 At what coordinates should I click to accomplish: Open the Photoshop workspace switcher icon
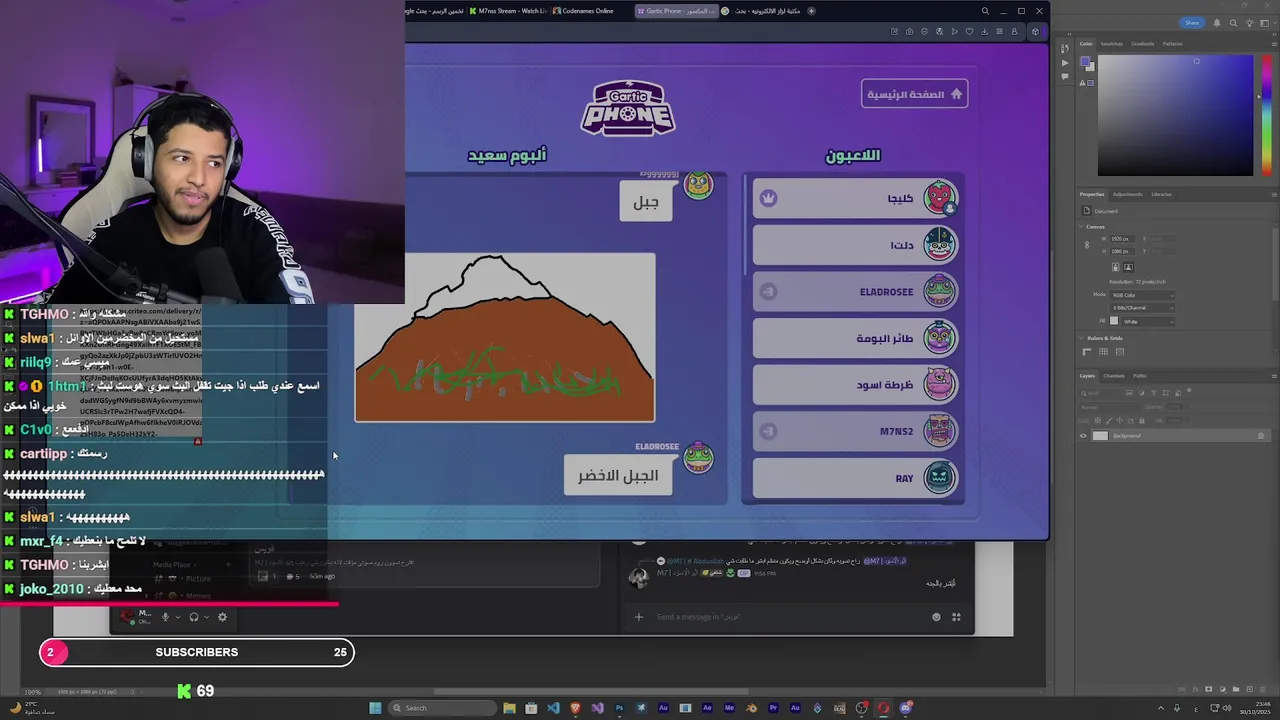1265,23
